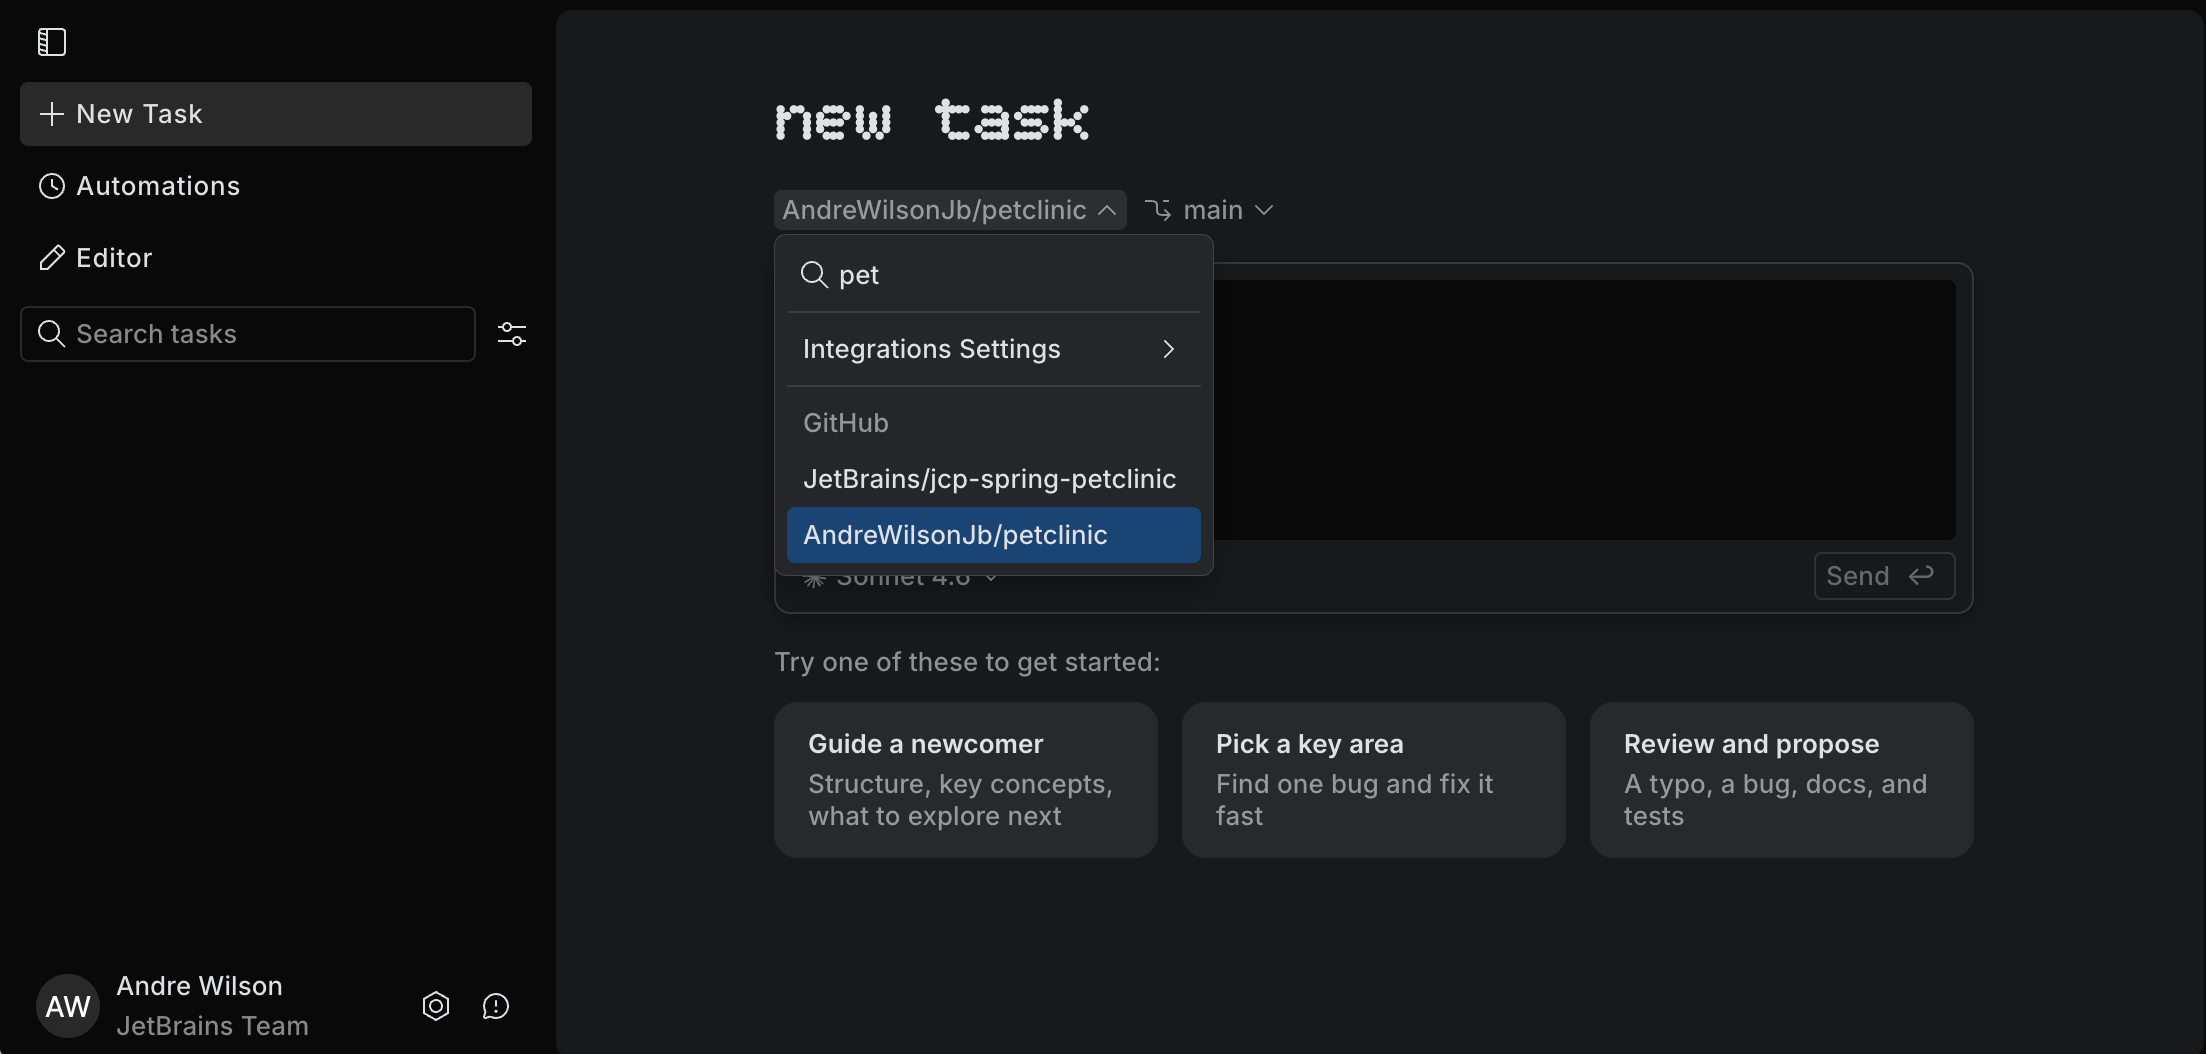Collapse the sidebar with the panel icon
Image resolution: width=2206 pixels, height=1054 pixels.
pyautogui.click(x=52, y=42)
